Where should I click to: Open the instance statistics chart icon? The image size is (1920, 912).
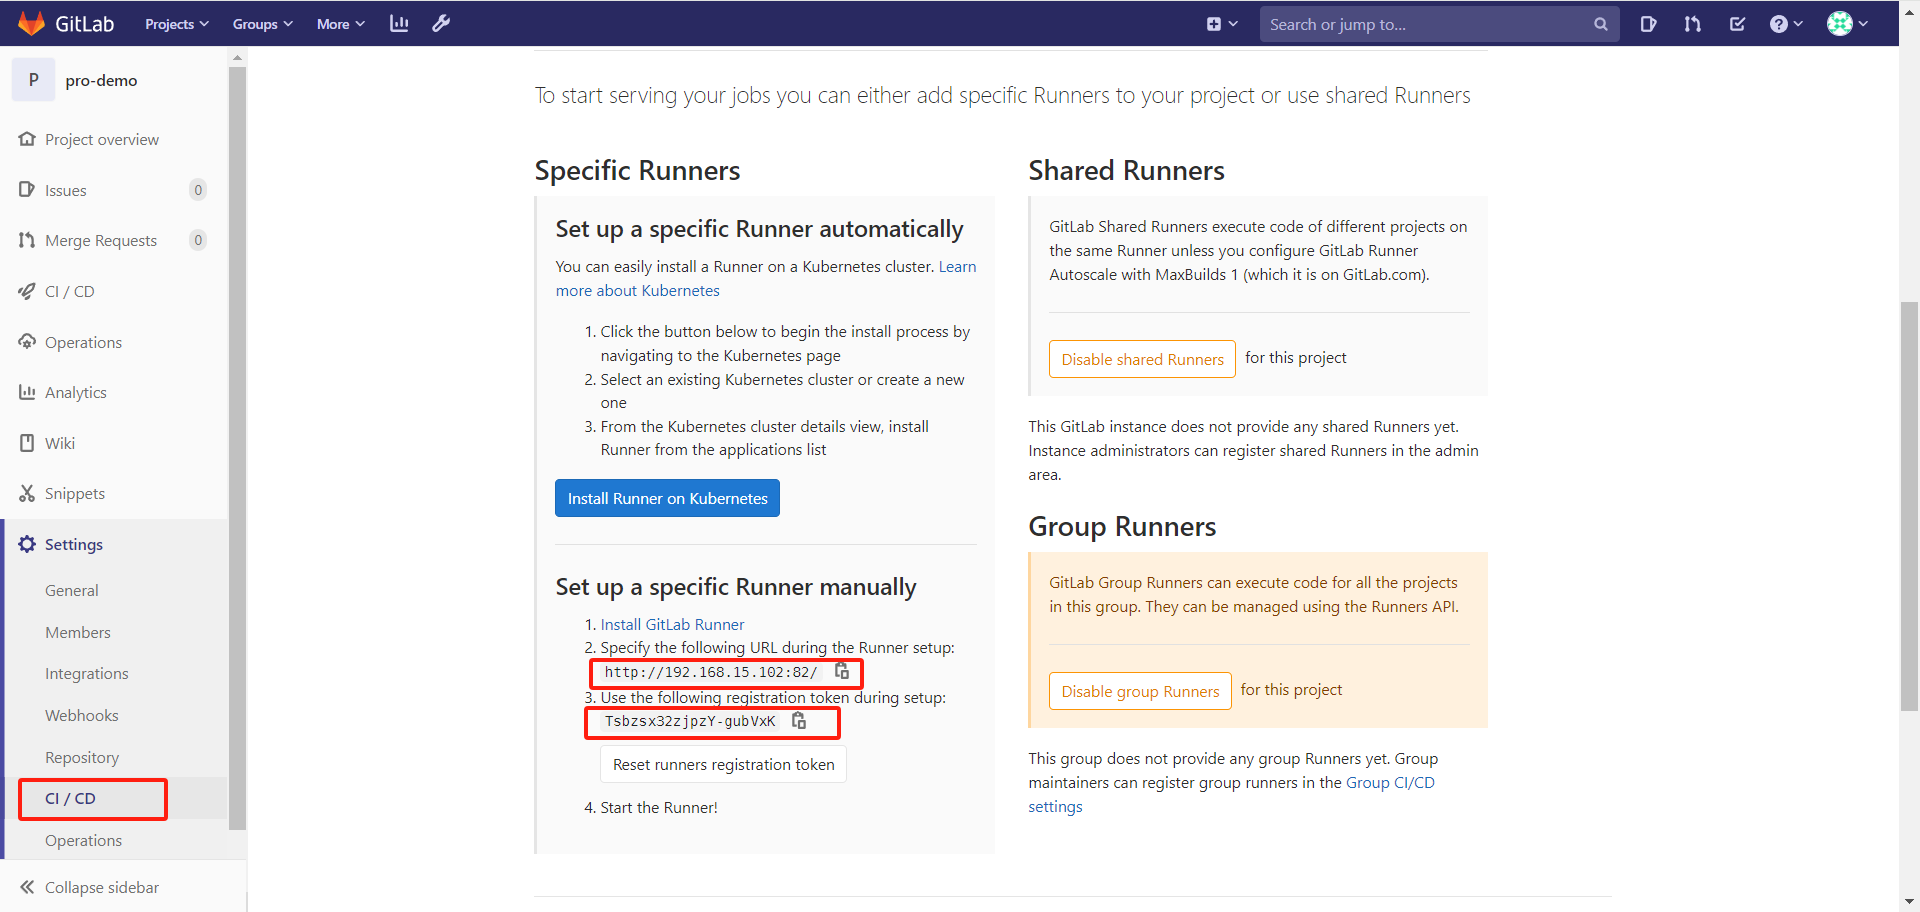coord(399,22)
